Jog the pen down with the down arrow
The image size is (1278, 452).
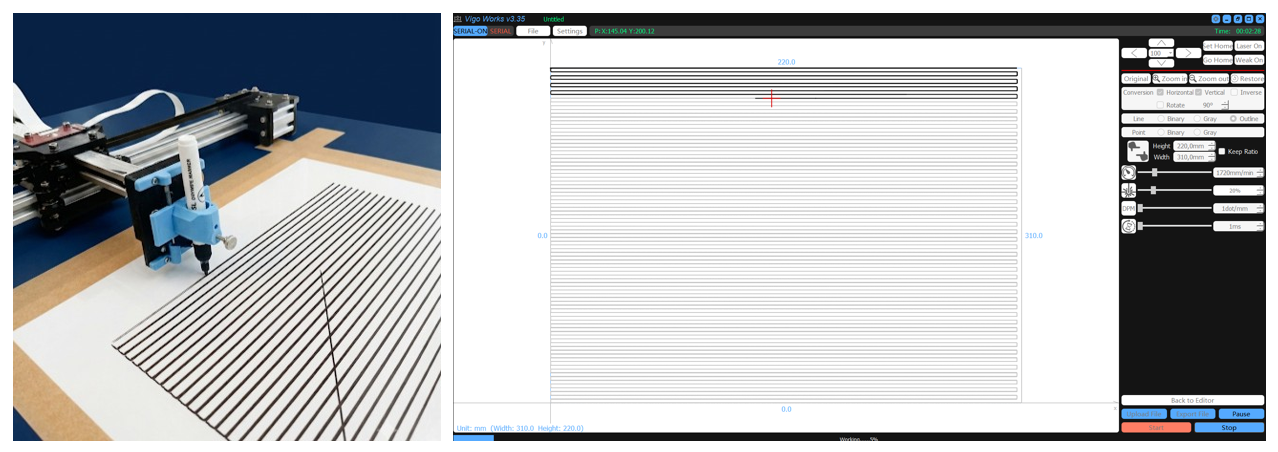tap(1161, 62)
